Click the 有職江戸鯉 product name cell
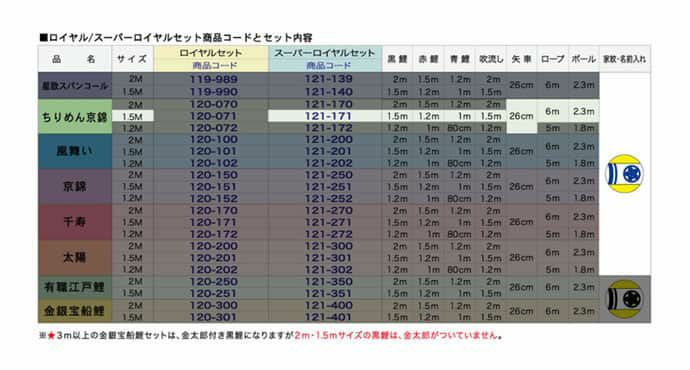Viewport: 690px width, 370px height. pos(74,287)
